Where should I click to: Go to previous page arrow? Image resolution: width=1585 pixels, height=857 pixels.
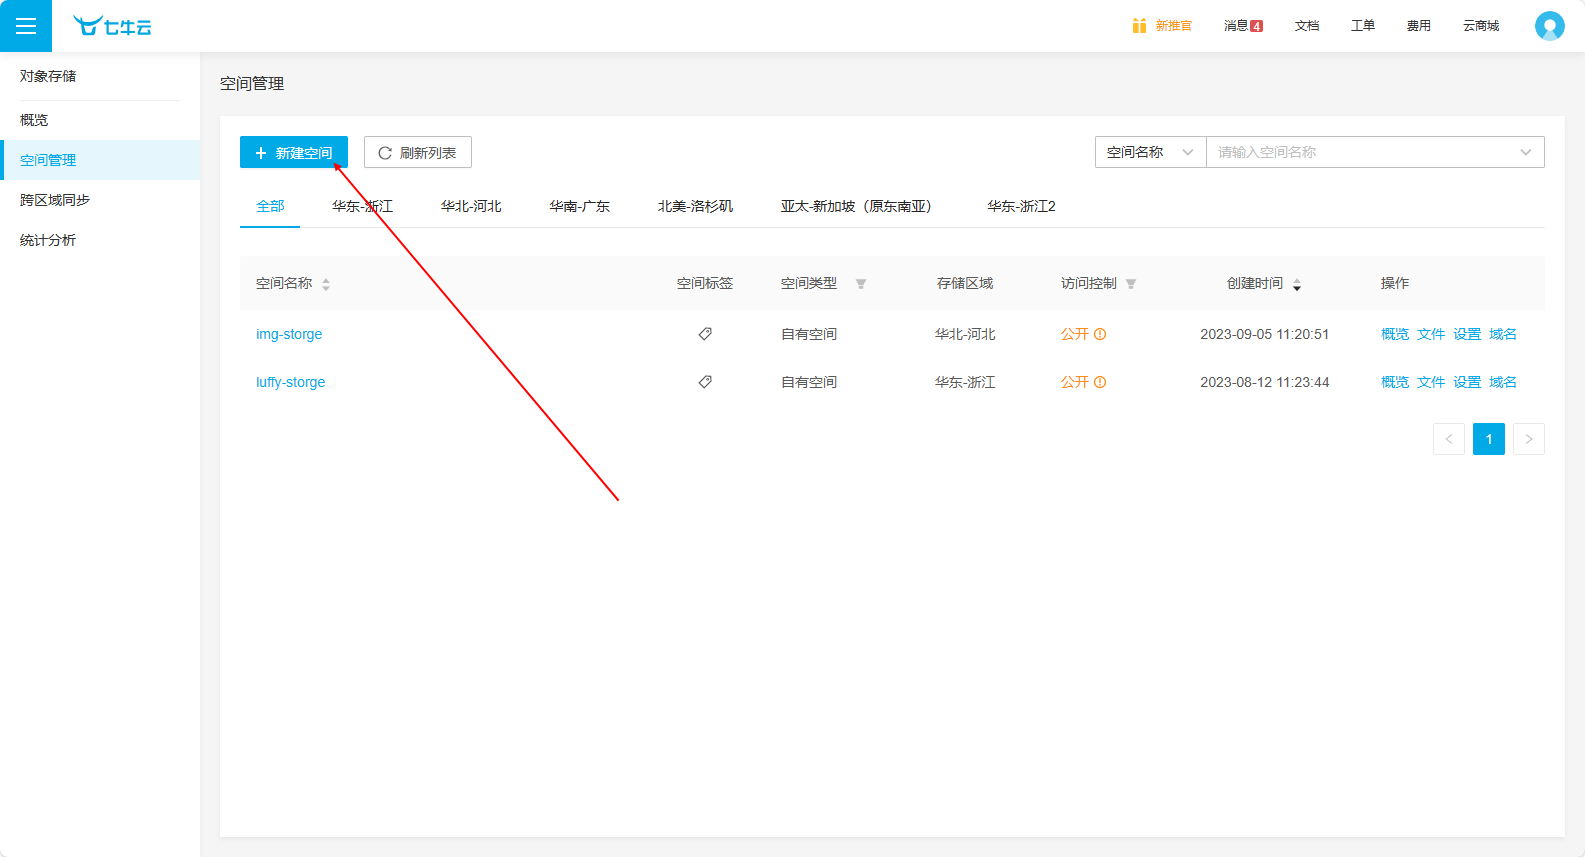pyautogui.click(x=1449, y=439)
